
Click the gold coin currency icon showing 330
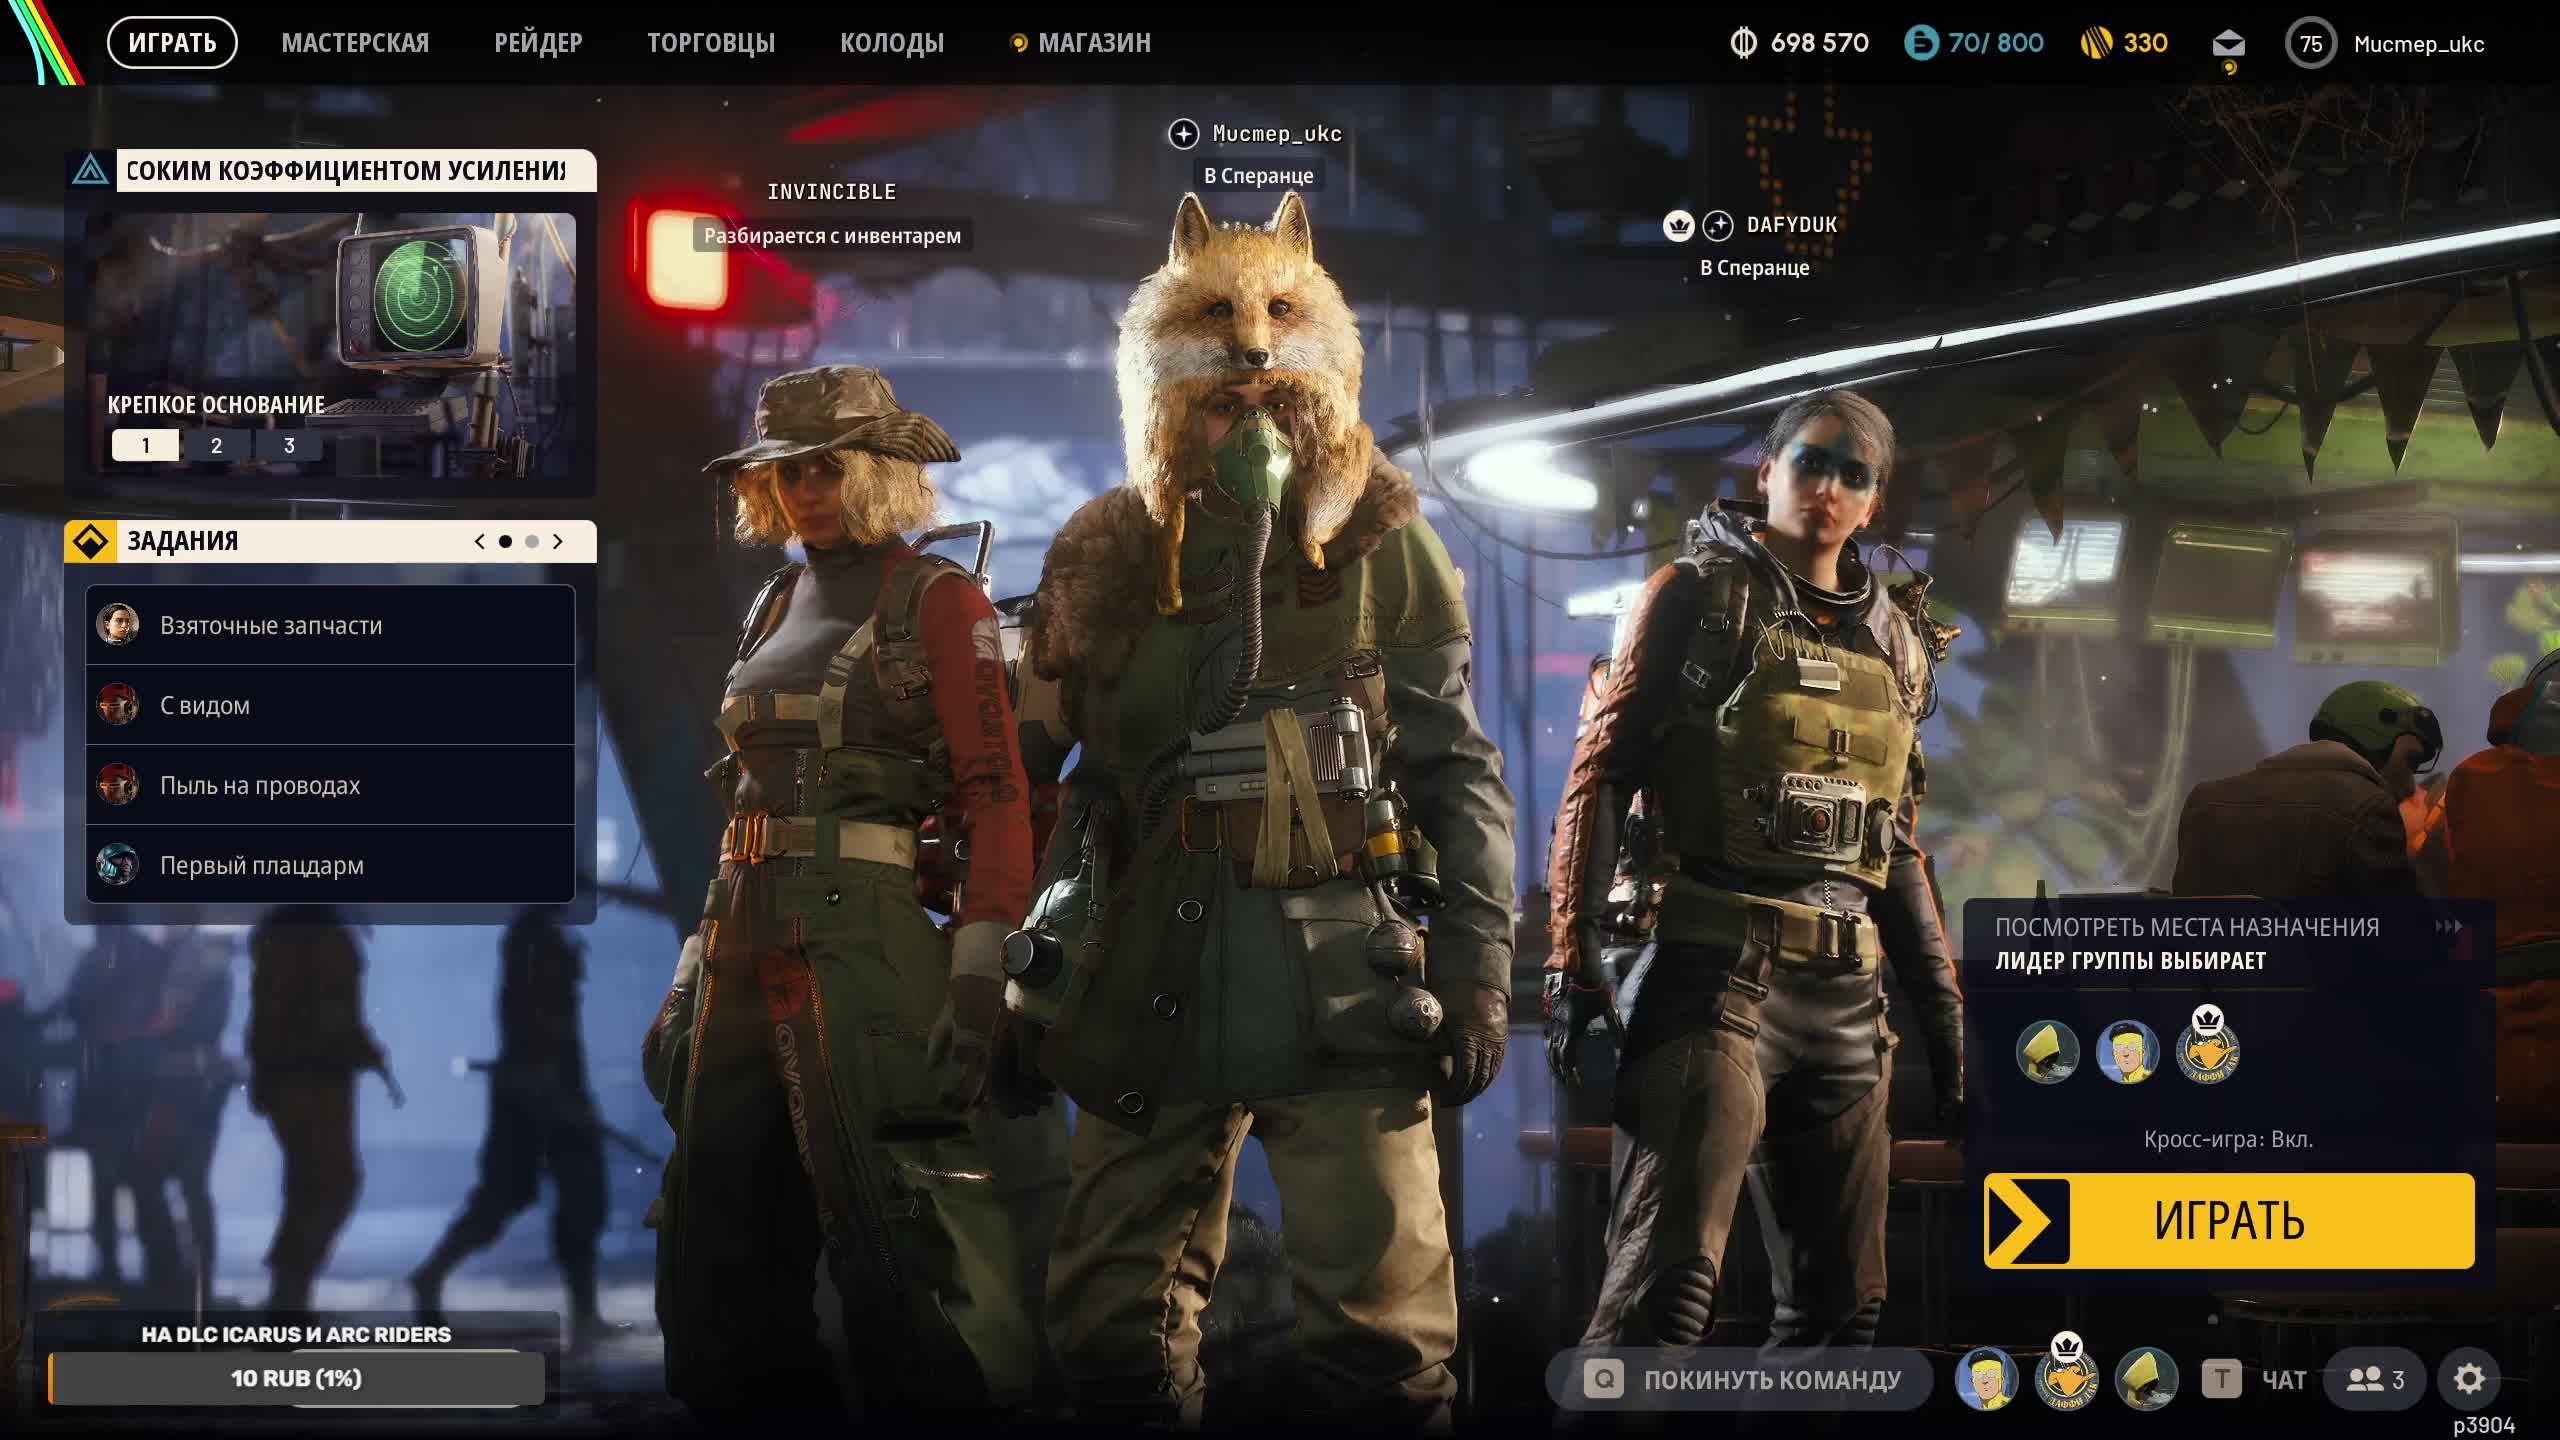pos(2095,44)
